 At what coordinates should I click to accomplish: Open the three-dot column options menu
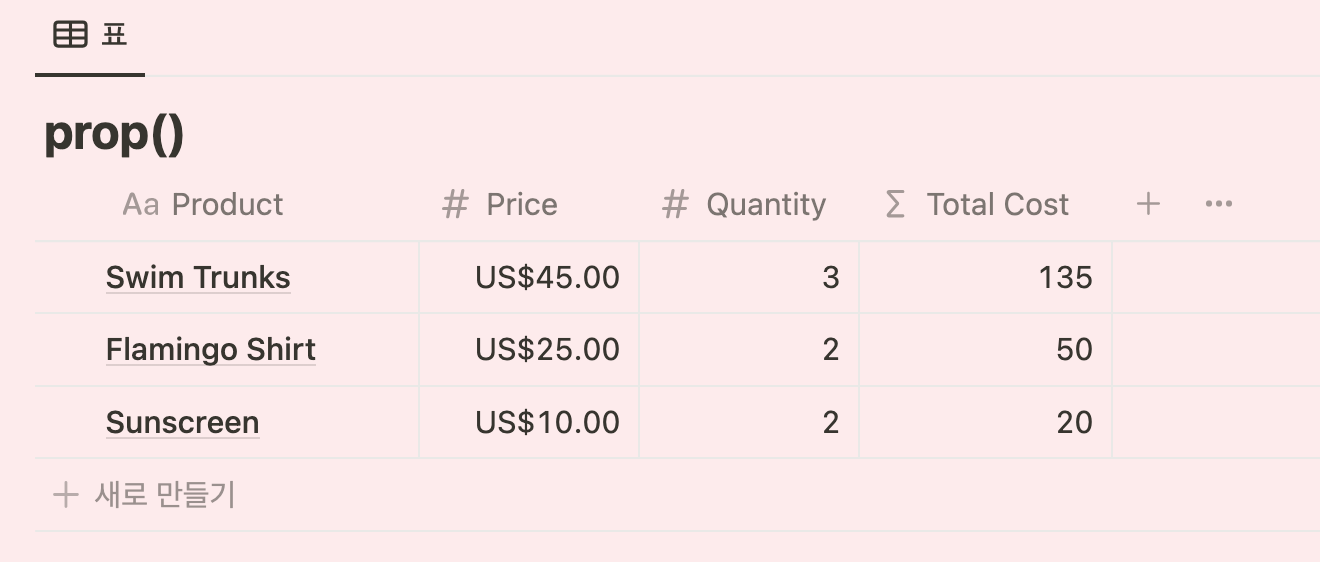(1219, 204)
